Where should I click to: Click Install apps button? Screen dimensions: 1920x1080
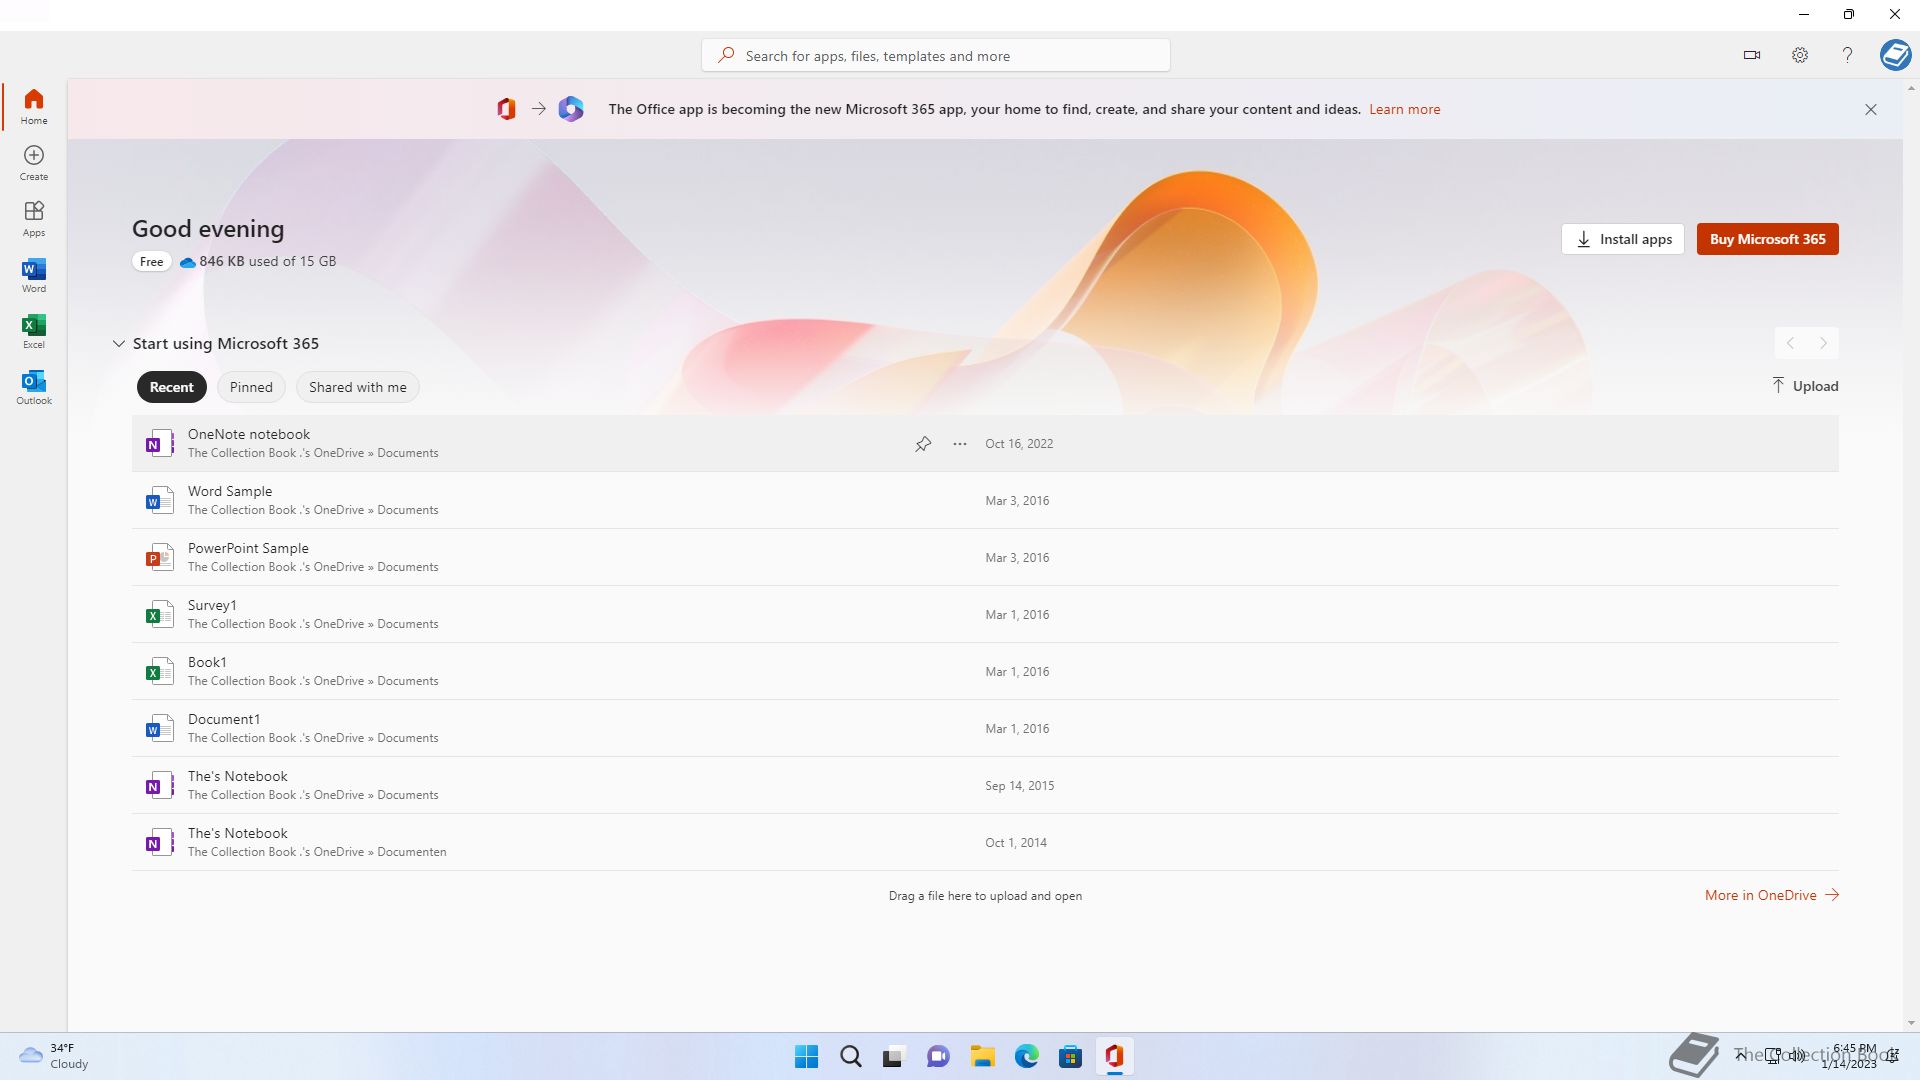coord(1623,239)
